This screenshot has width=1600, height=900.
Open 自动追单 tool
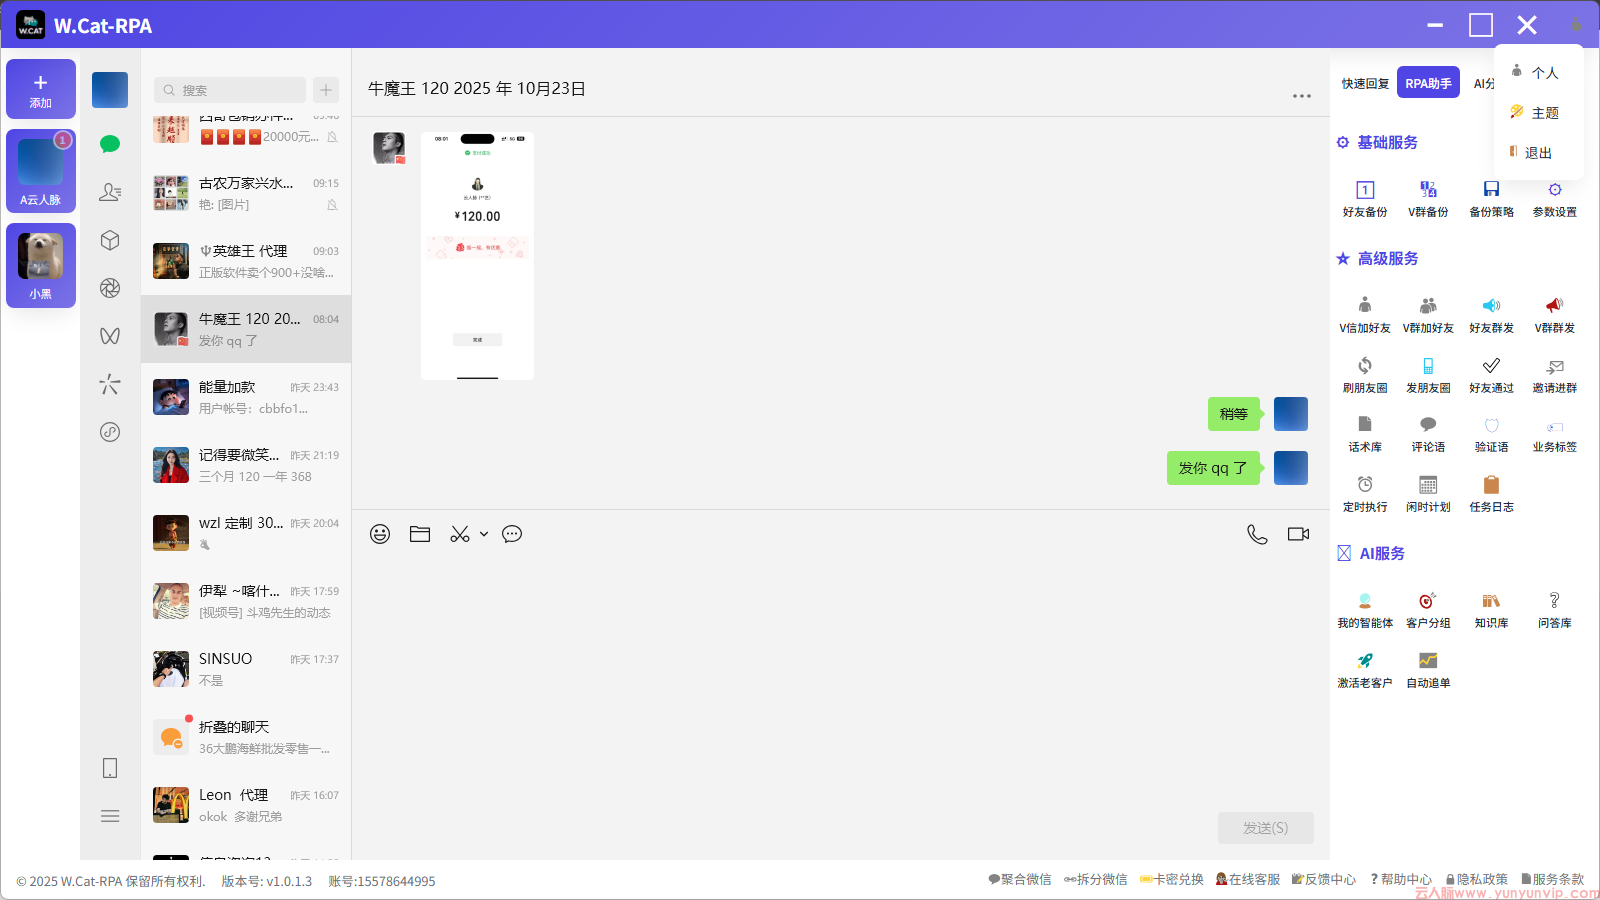(1428, 669)
